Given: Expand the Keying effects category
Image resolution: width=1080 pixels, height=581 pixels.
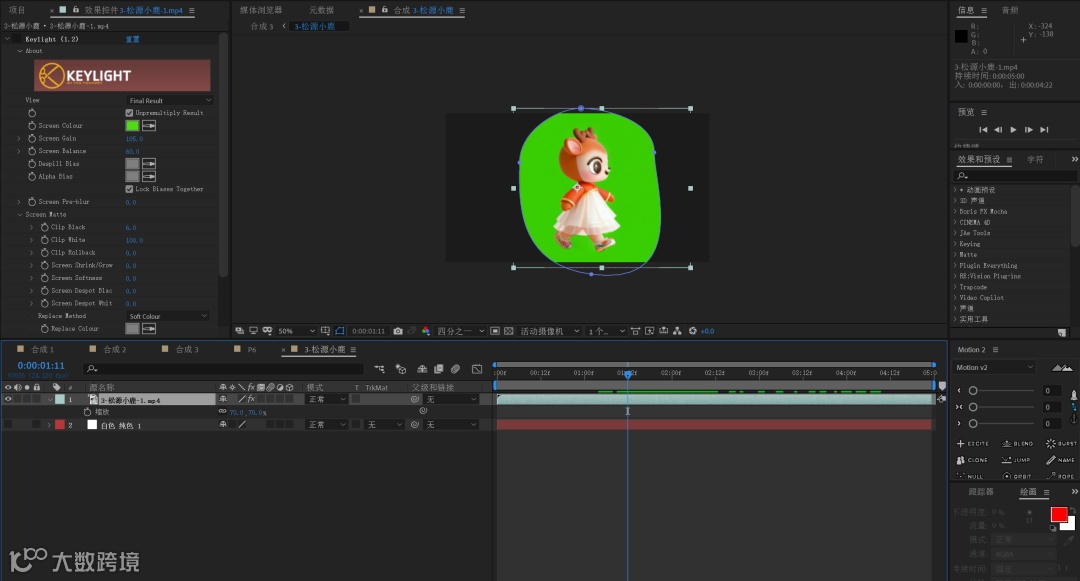Looking at the screenshot, I should pos(955,244).
